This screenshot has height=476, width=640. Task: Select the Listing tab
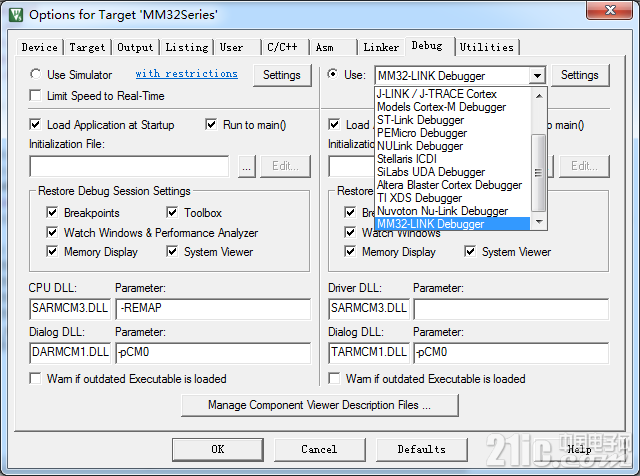point(187,47)
